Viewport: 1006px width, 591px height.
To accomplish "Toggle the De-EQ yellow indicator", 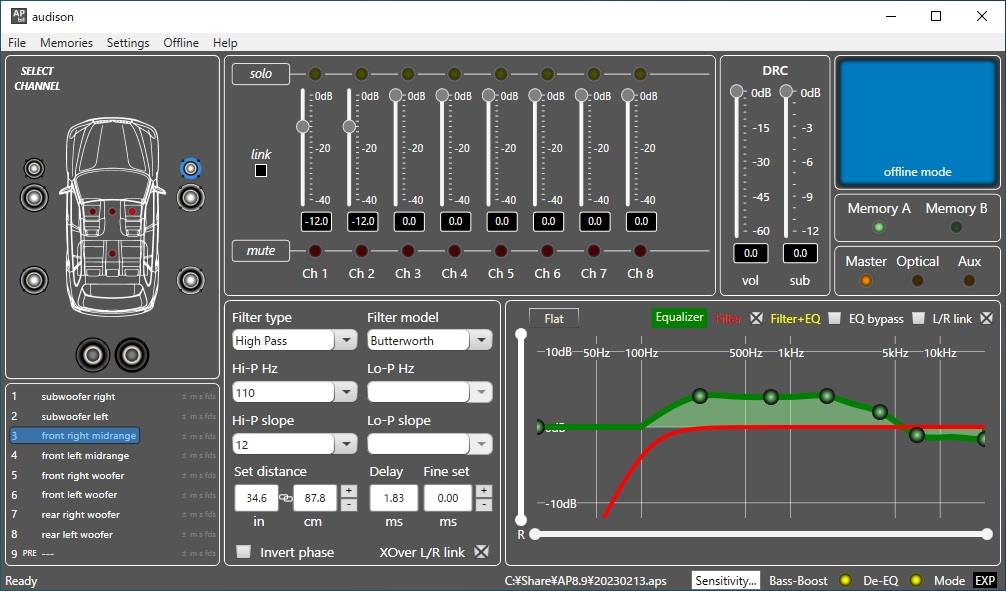I will pos(916,580).
